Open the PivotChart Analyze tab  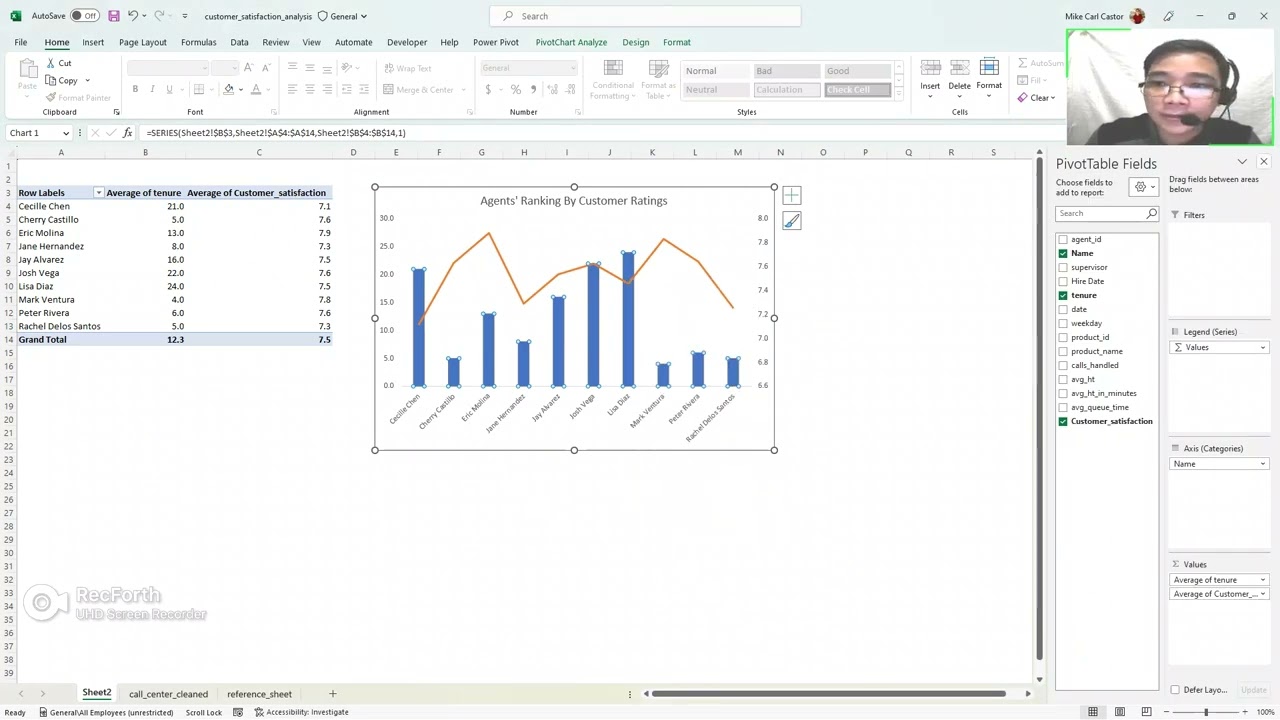pyautogui.click(x=571, y=42)
